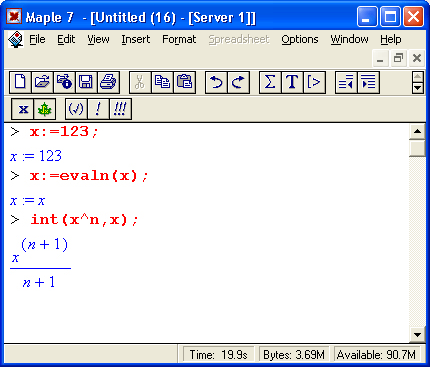Toggle the maple leaf input mode button
This screenshot has height=367, width=430.
click(45, 109)
